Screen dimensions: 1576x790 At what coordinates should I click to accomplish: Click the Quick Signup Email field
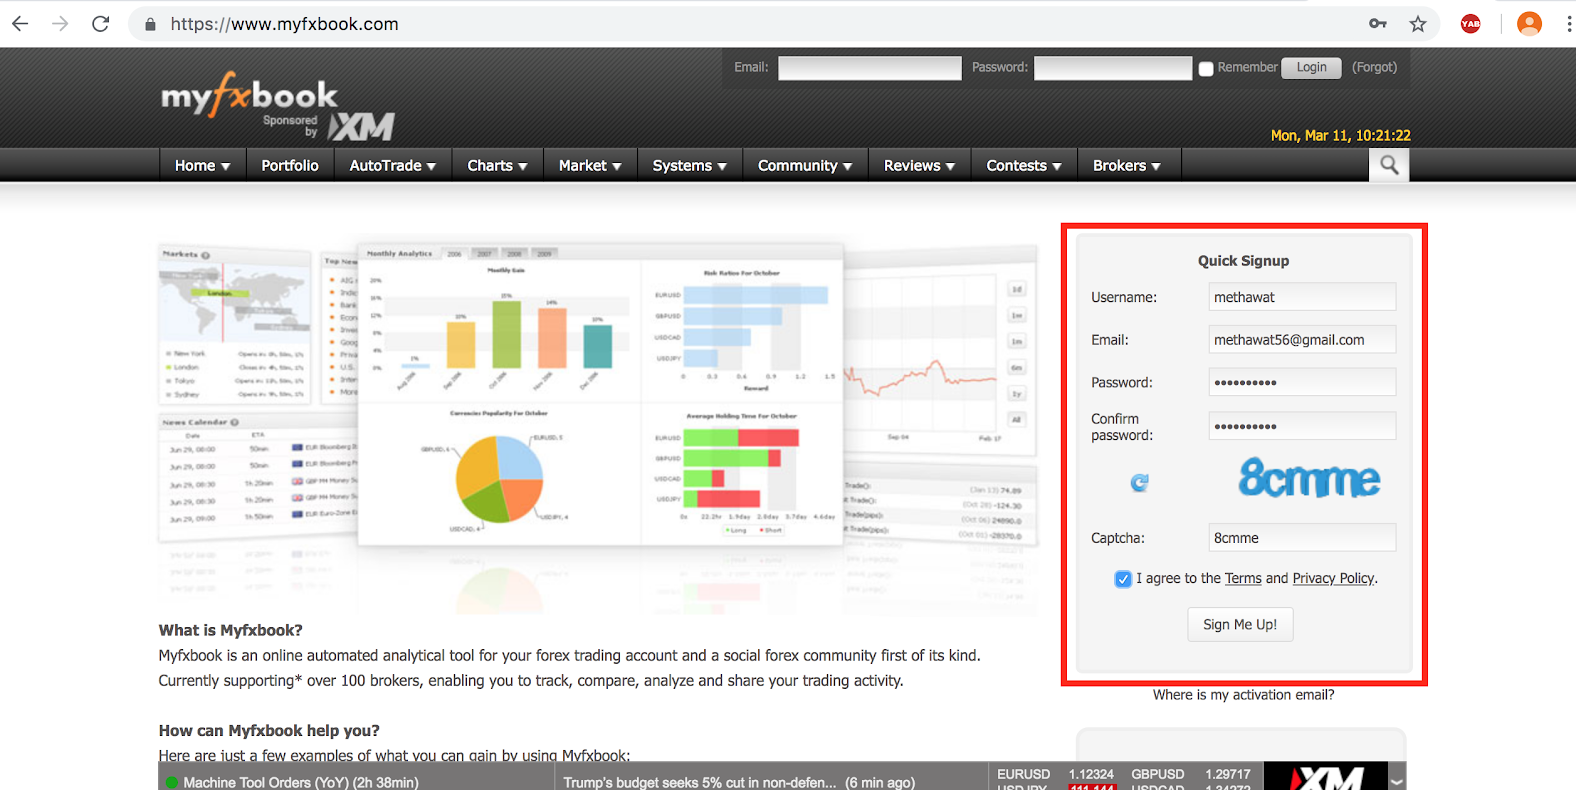1302,340
